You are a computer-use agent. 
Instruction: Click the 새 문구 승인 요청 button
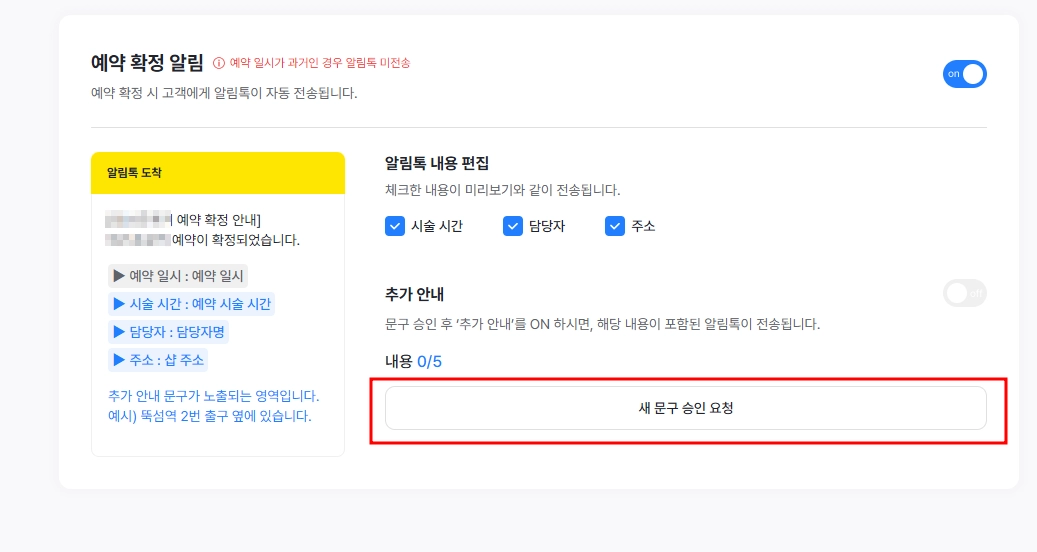(686, 408)
